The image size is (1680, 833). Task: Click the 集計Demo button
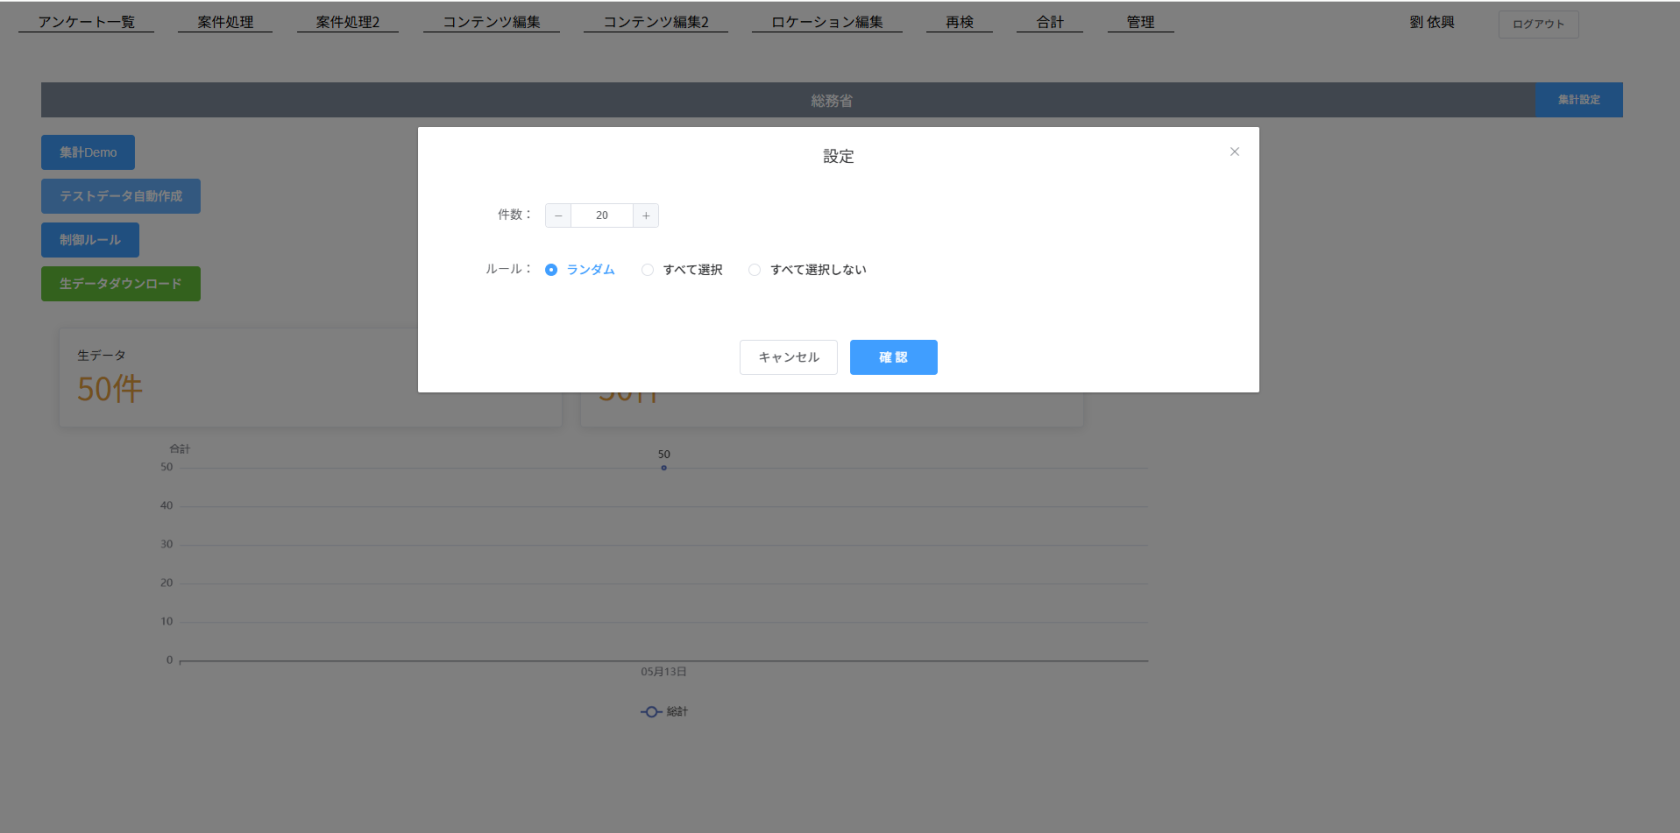click(x=88, y=153)
